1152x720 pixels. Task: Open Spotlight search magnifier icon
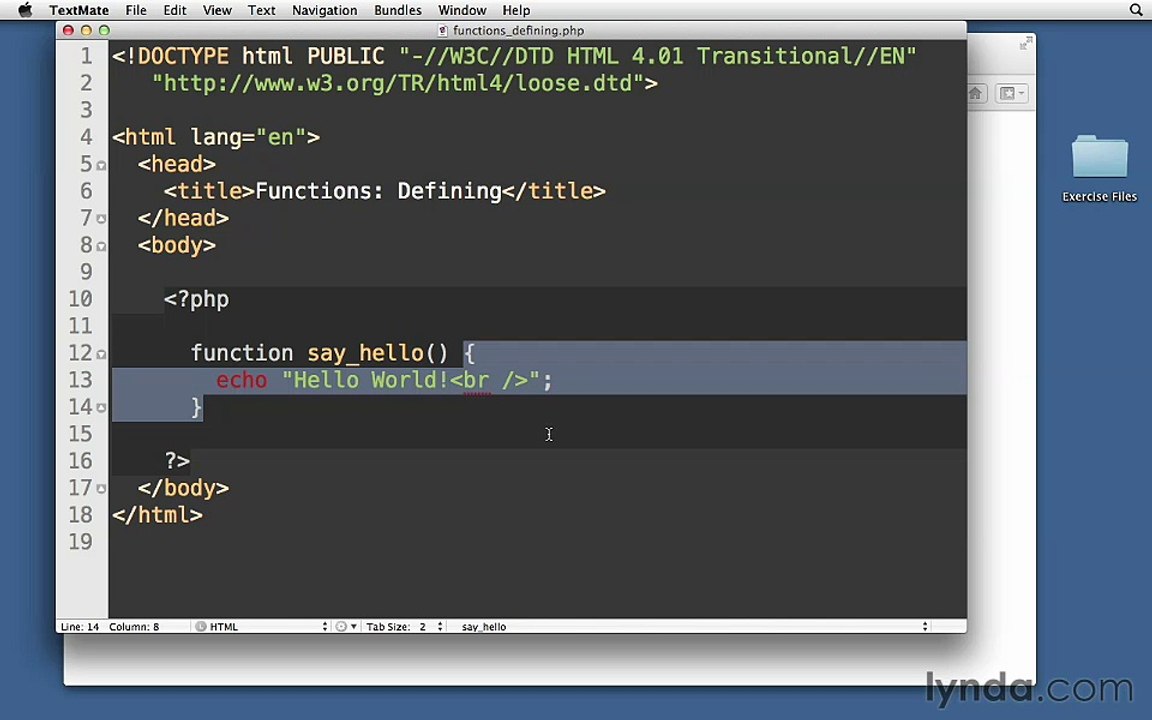[1136, 10]
